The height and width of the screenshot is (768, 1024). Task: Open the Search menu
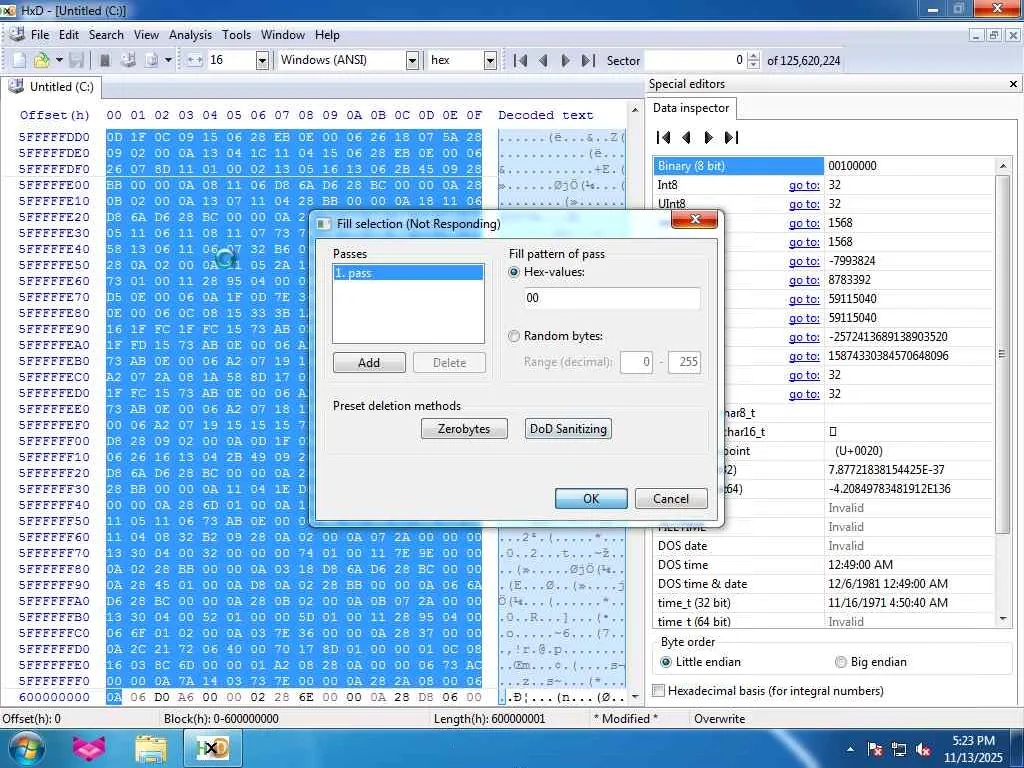[106, 35]
